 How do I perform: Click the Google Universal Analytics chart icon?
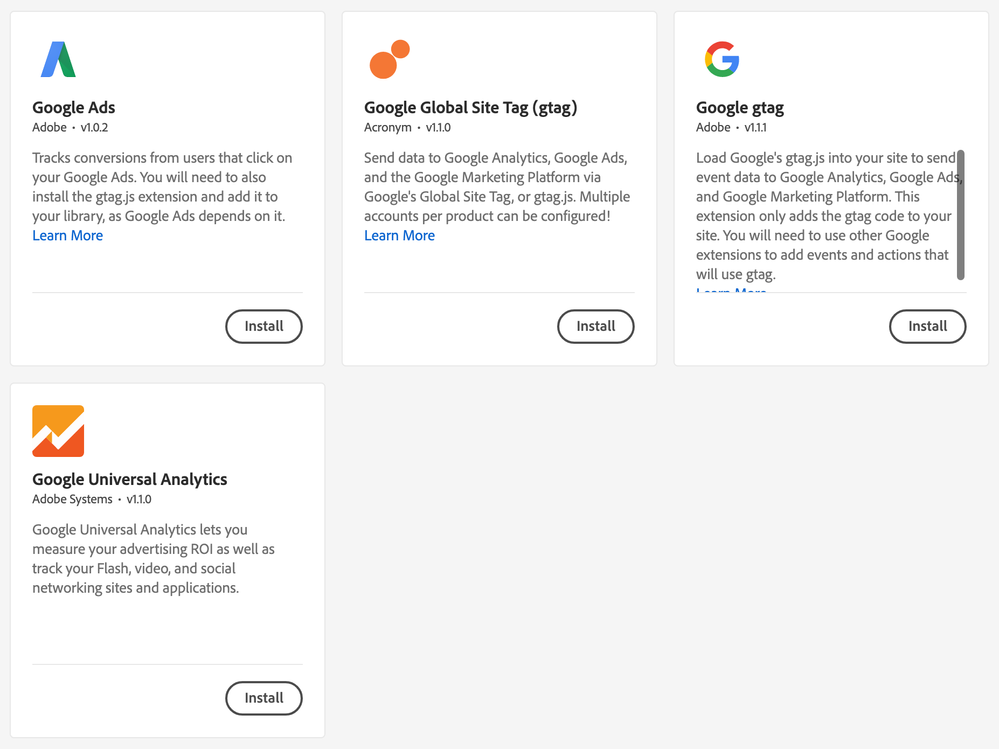point(58,431)
